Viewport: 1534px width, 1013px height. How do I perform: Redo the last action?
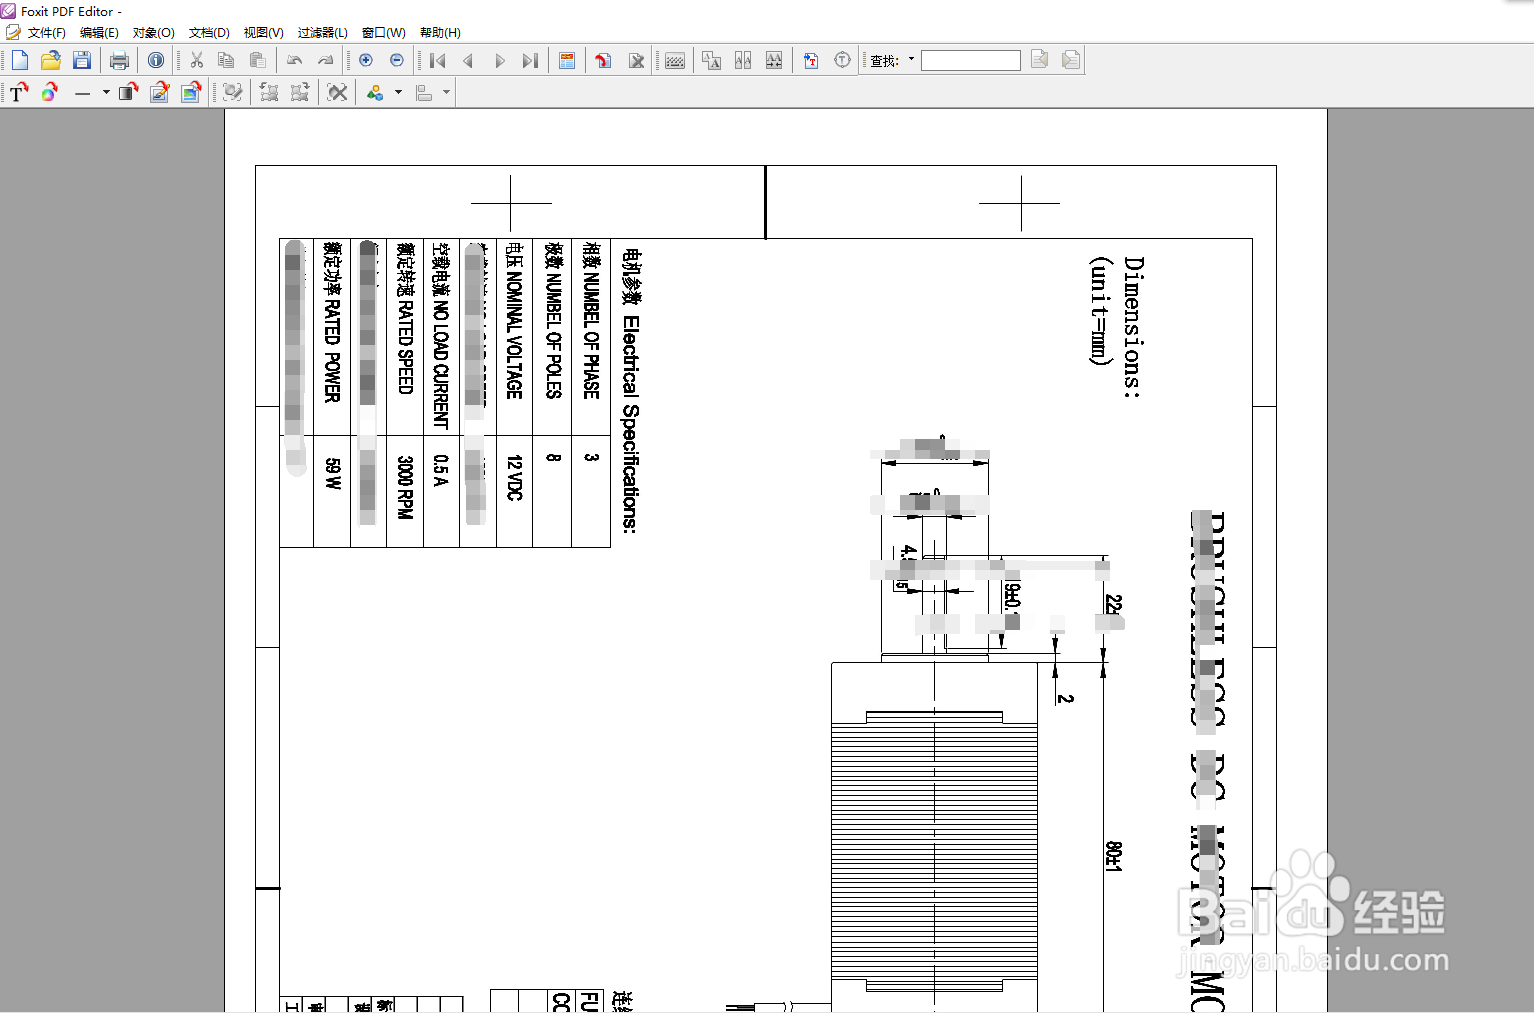325,60
